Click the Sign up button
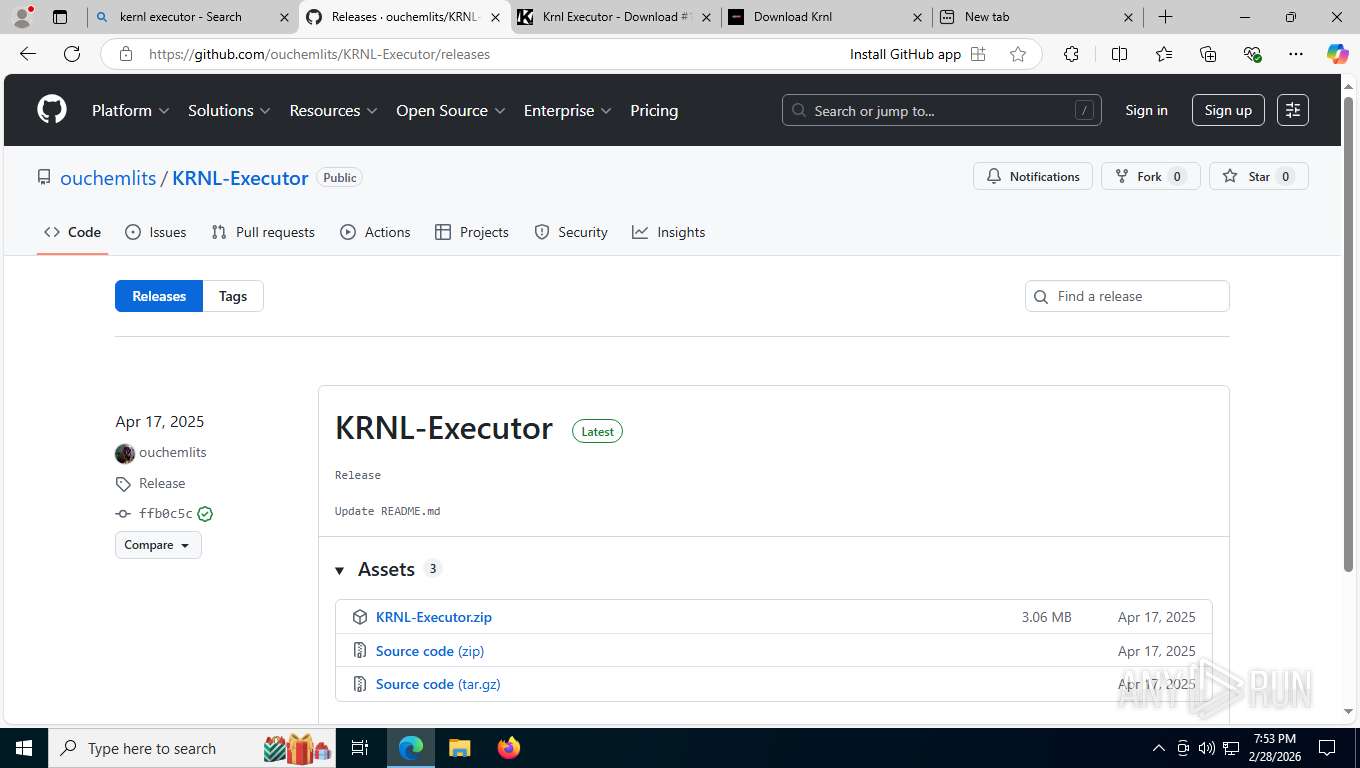Viewport: 1360px width, 768px height. (x=1228, y=110)
